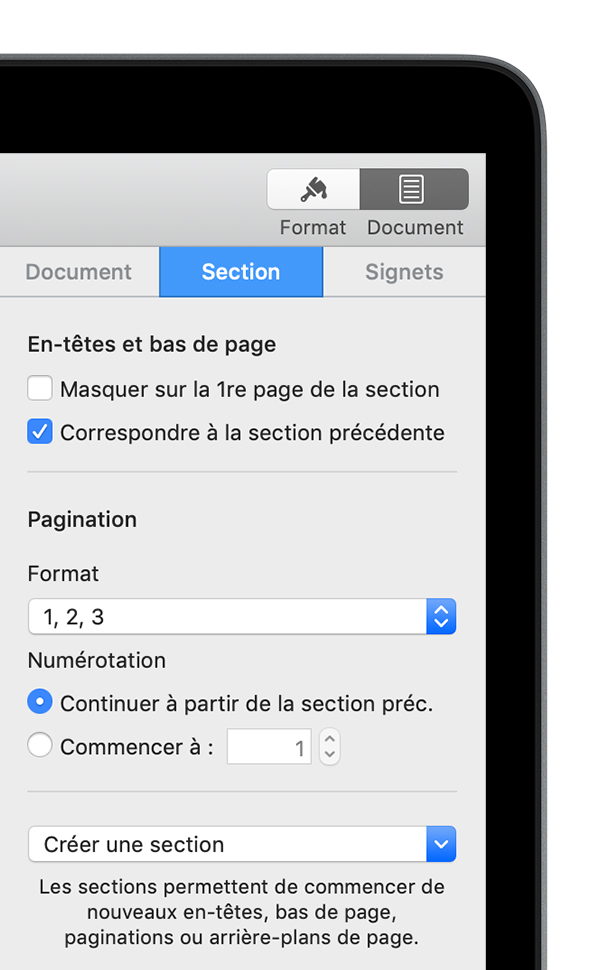Click the Document label under the toolbar icon

pos(415,228)
